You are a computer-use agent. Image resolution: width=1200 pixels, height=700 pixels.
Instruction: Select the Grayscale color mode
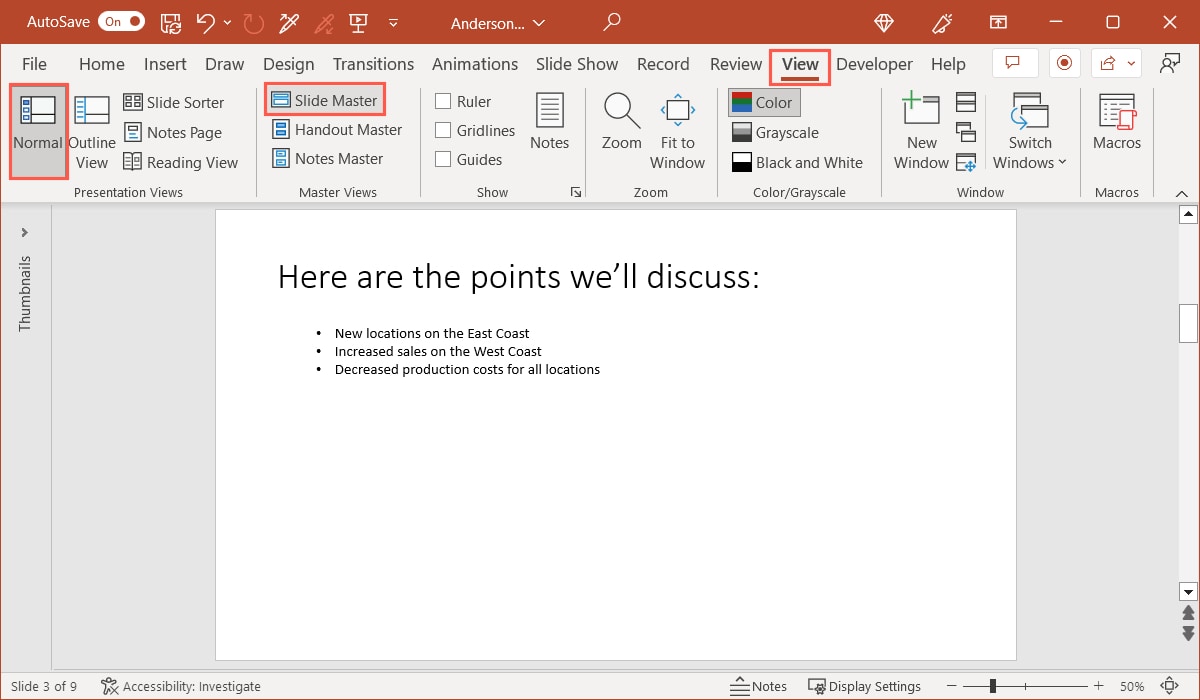775,132
